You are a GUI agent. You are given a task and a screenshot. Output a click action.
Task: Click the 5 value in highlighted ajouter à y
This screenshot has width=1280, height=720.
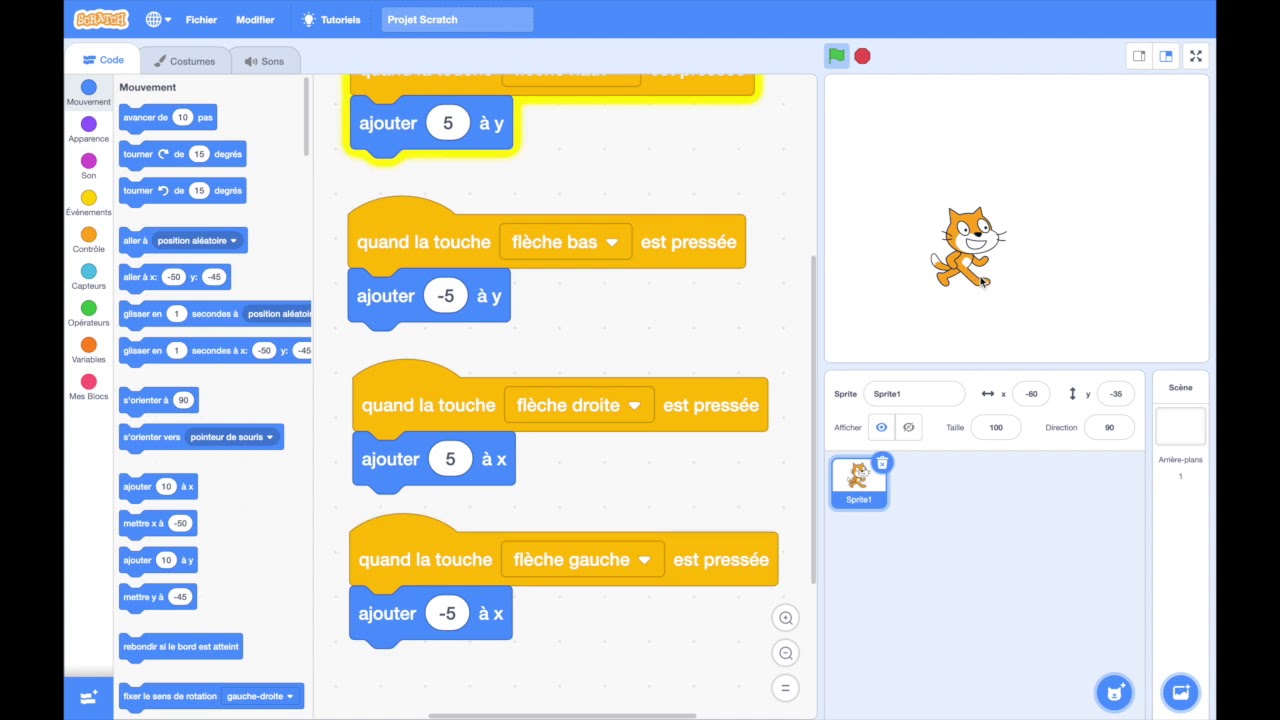coord(448,123)
